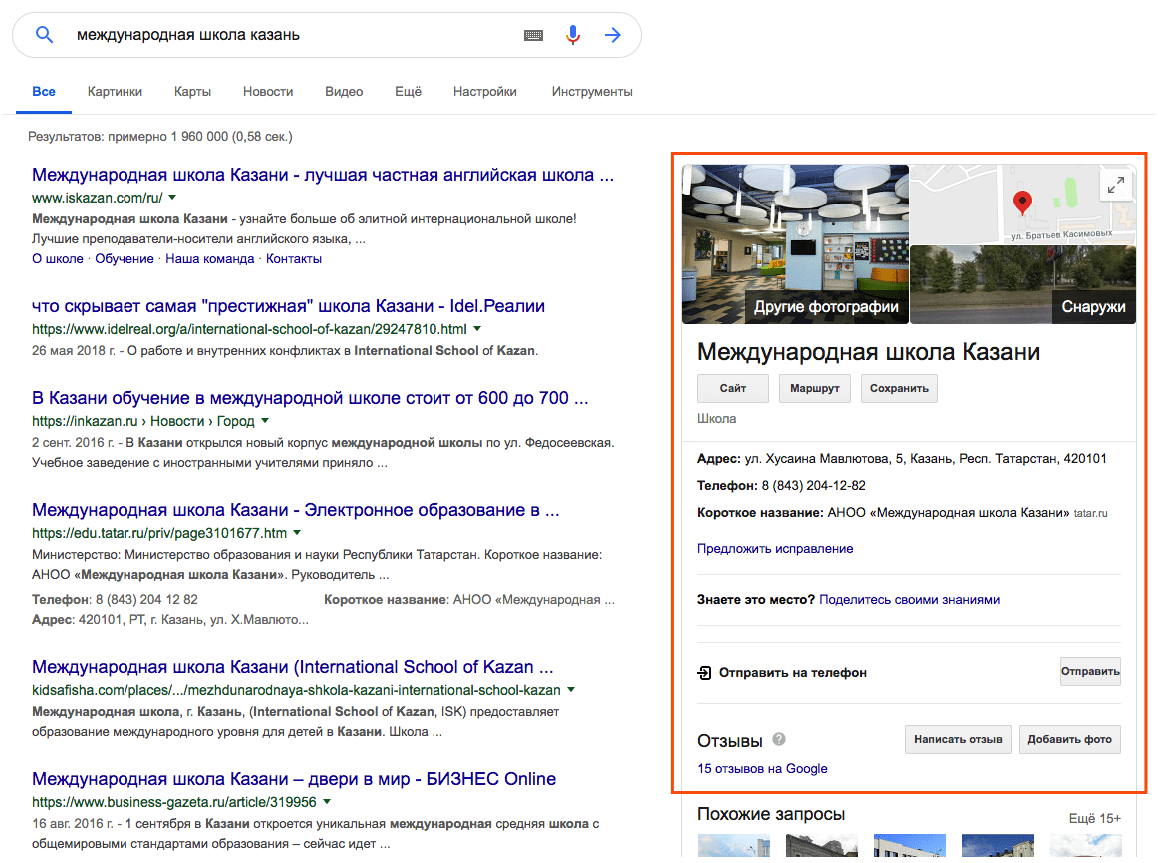The image size is (1158, 863).
Task: Open the БИЗНЕС Online article result
Action: click(294, 779)
